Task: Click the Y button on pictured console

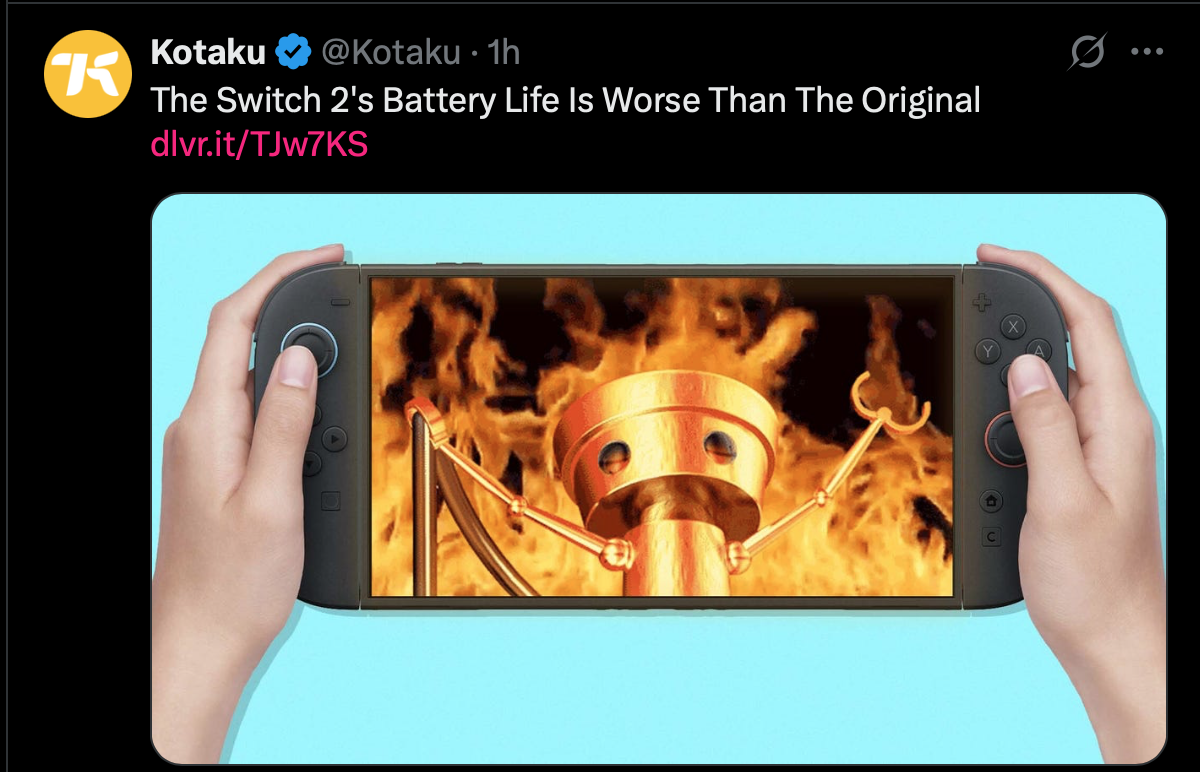Action: click(x=988, y=351)
